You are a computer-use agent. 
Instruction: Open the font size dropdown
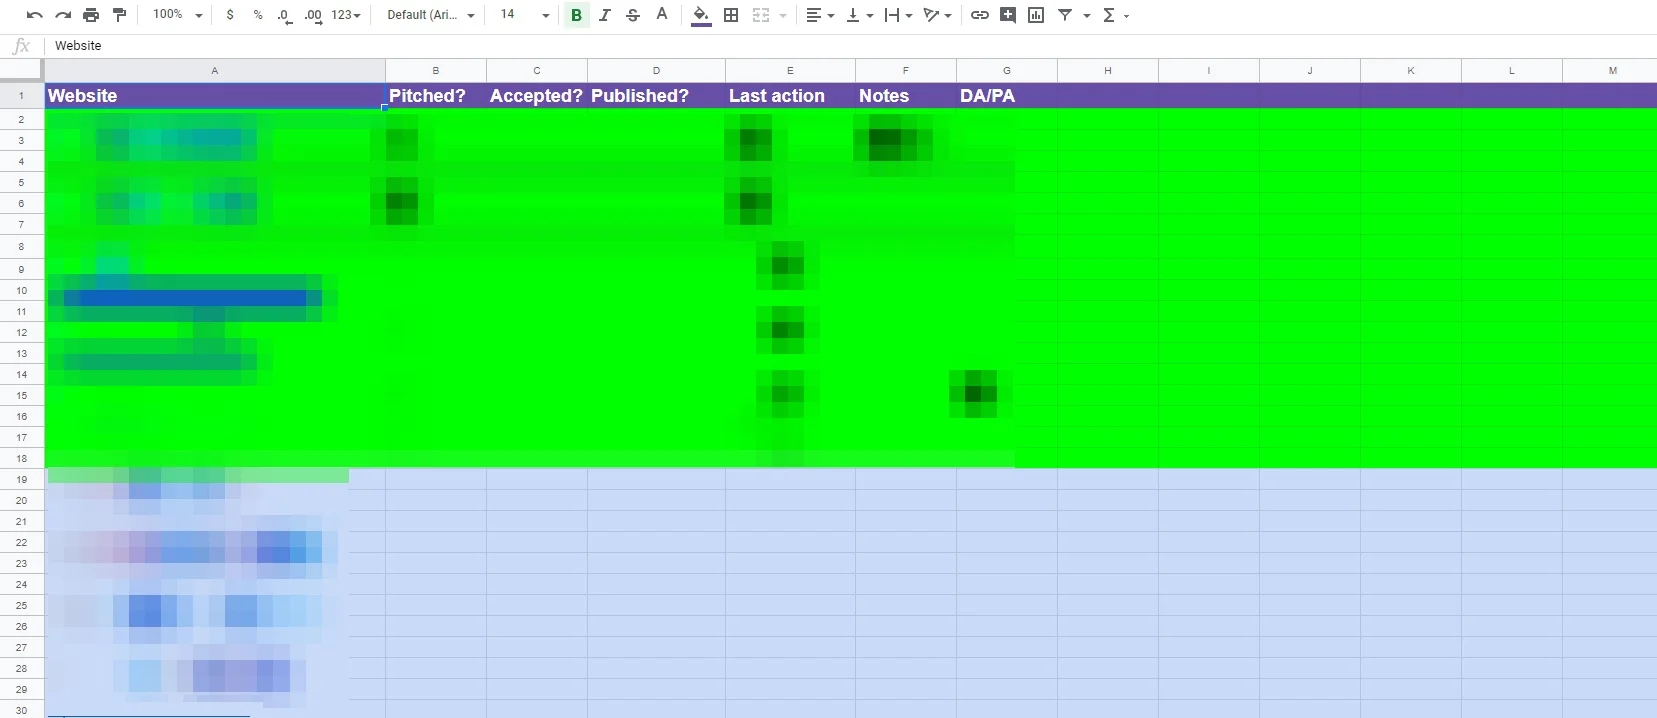[525, 15]
